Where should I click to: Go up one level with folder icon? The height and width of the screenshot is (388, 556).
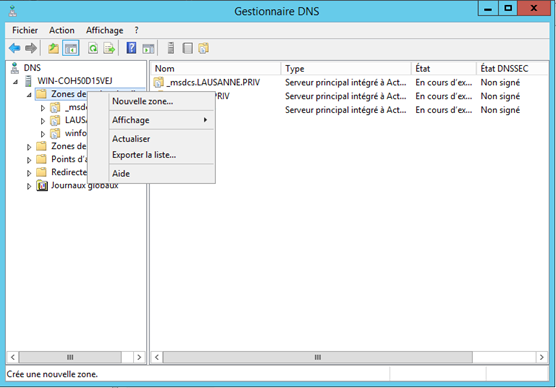click(54, 48)
